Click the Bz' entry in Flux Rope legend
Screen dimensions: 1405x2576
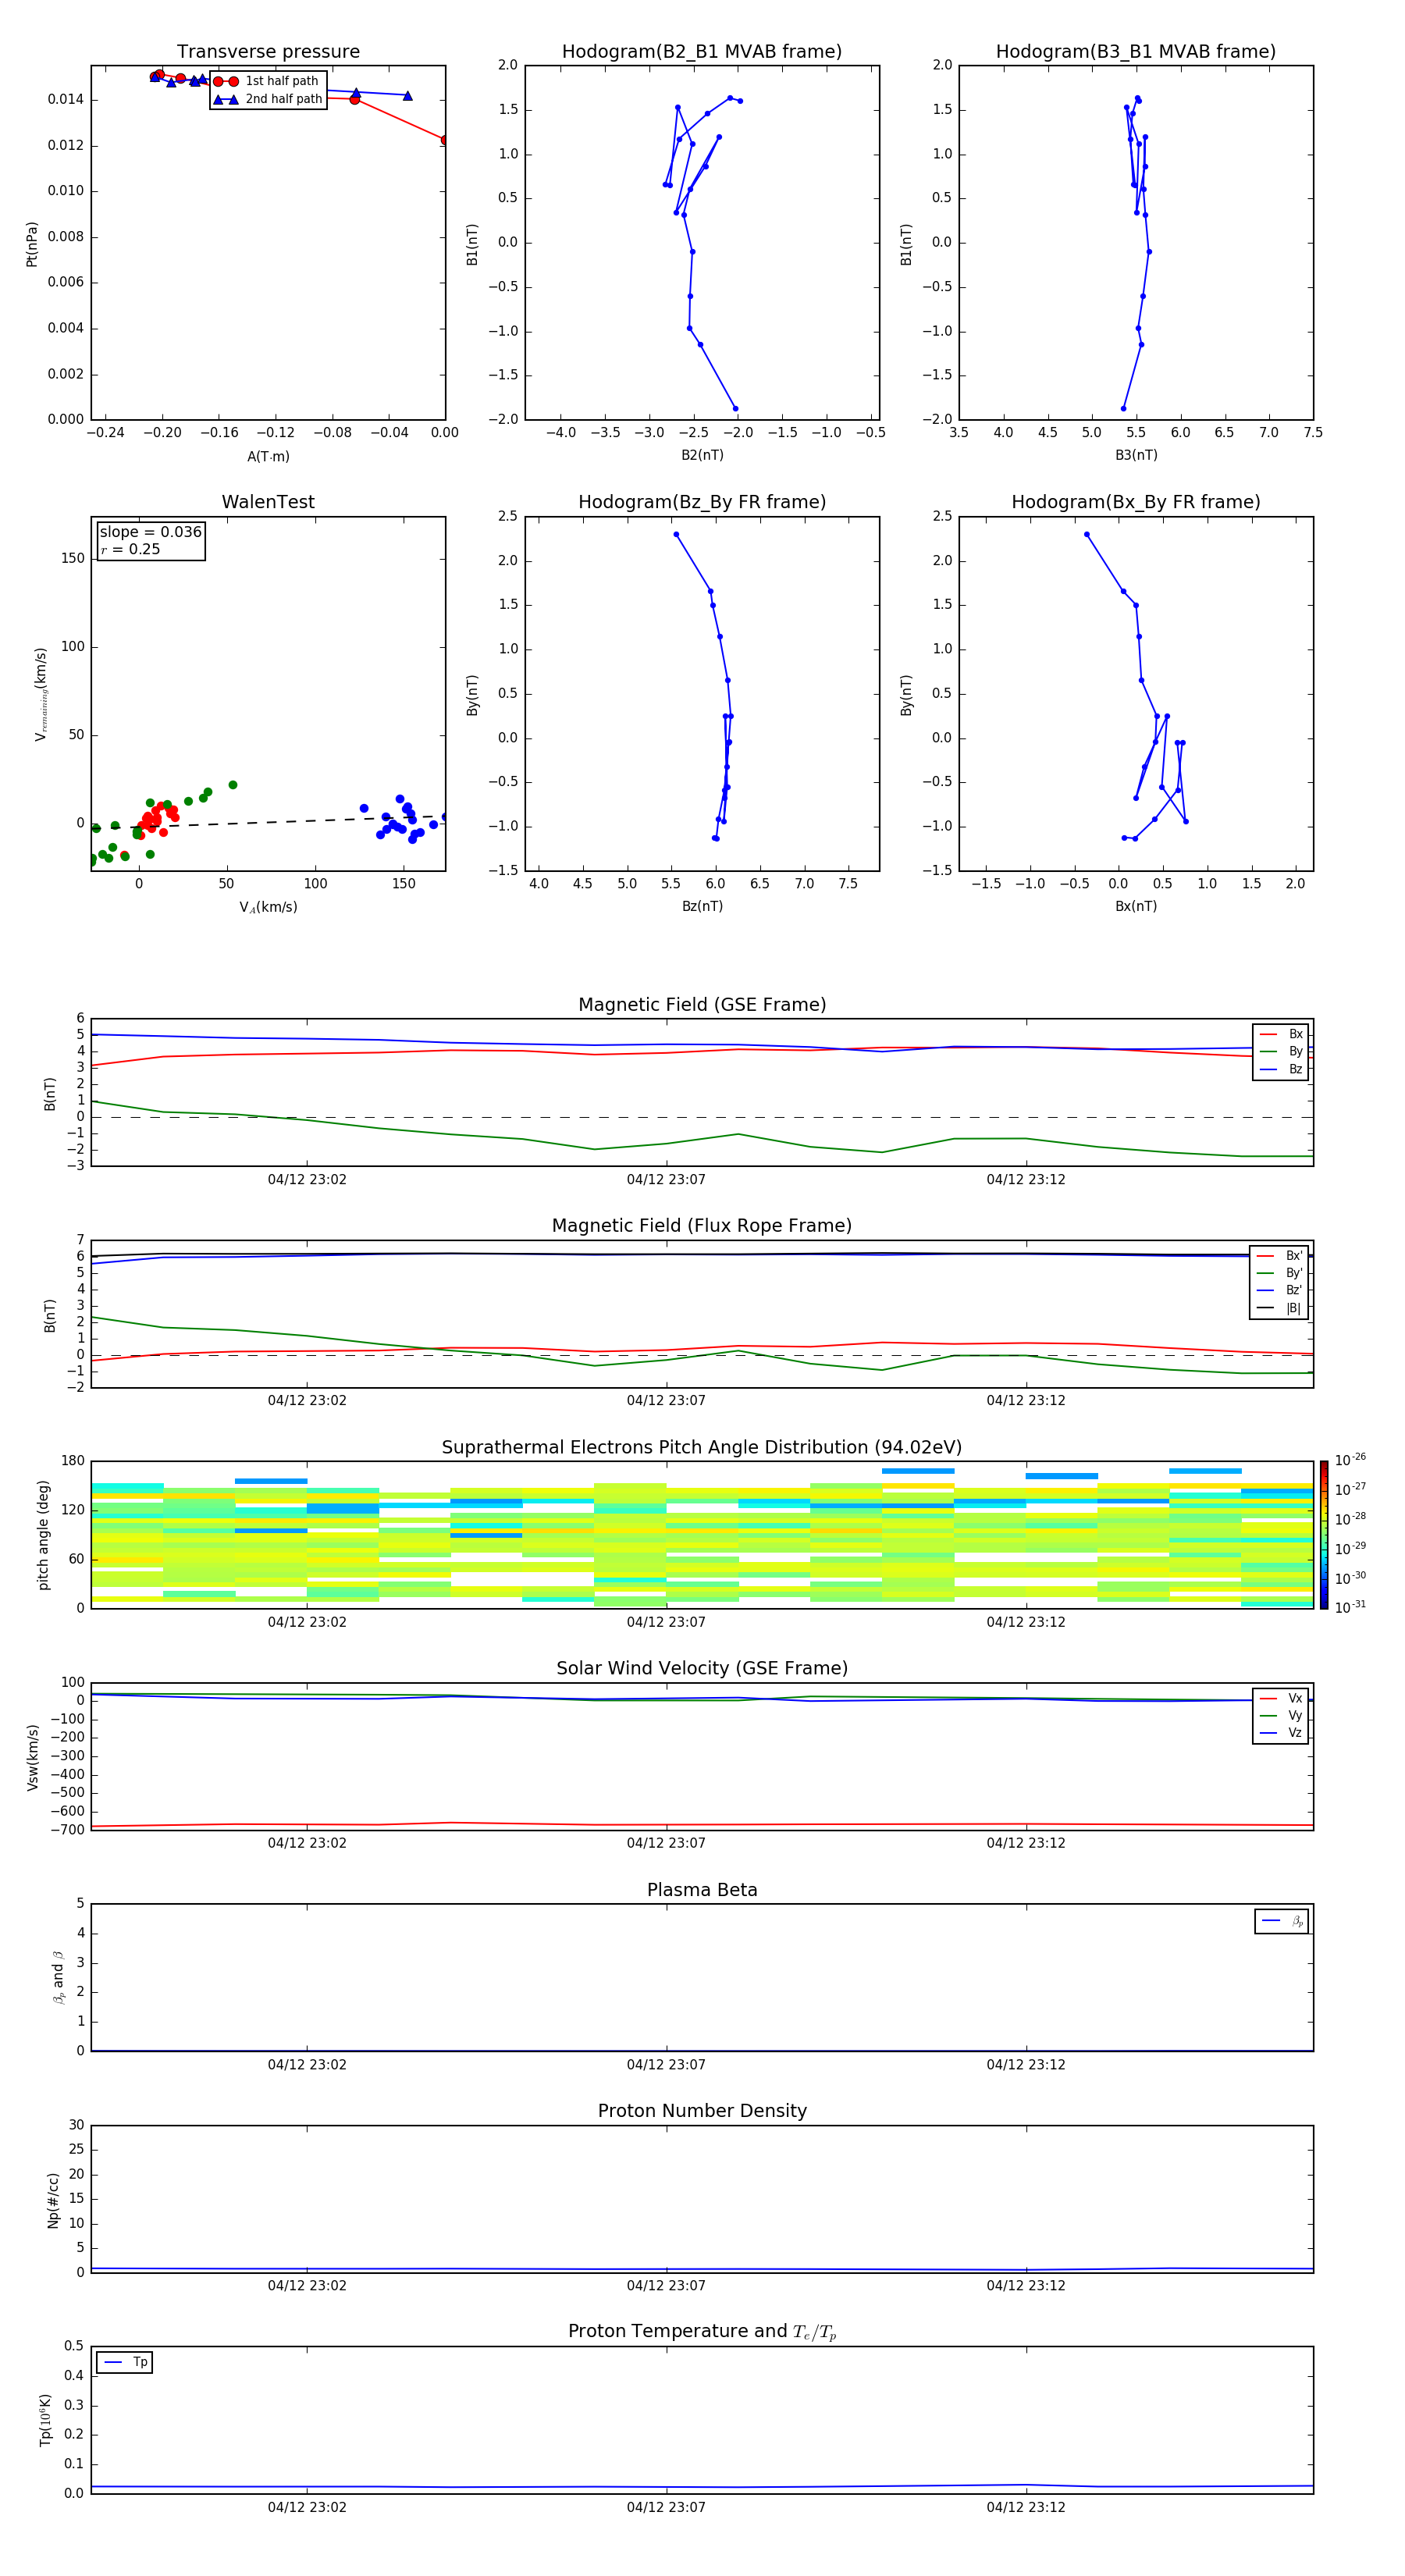(1279, 1291)
